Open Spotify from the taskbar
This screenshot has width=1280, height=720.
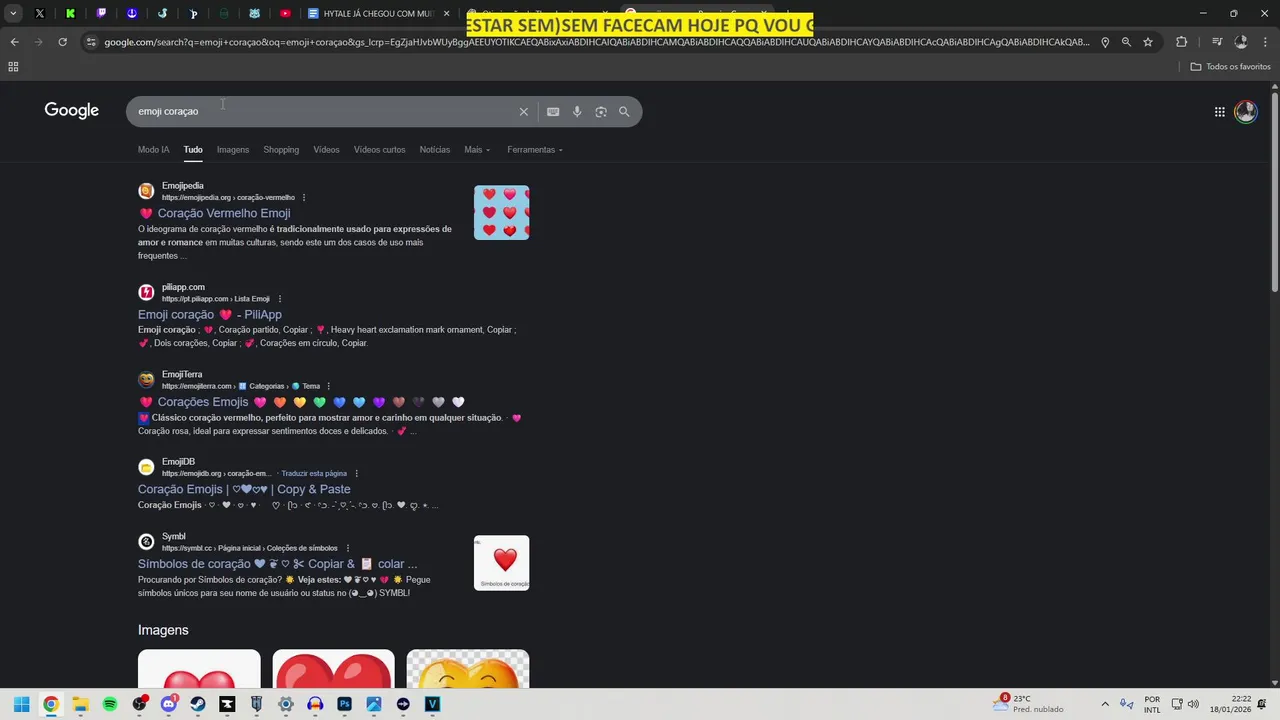(110, 704)
